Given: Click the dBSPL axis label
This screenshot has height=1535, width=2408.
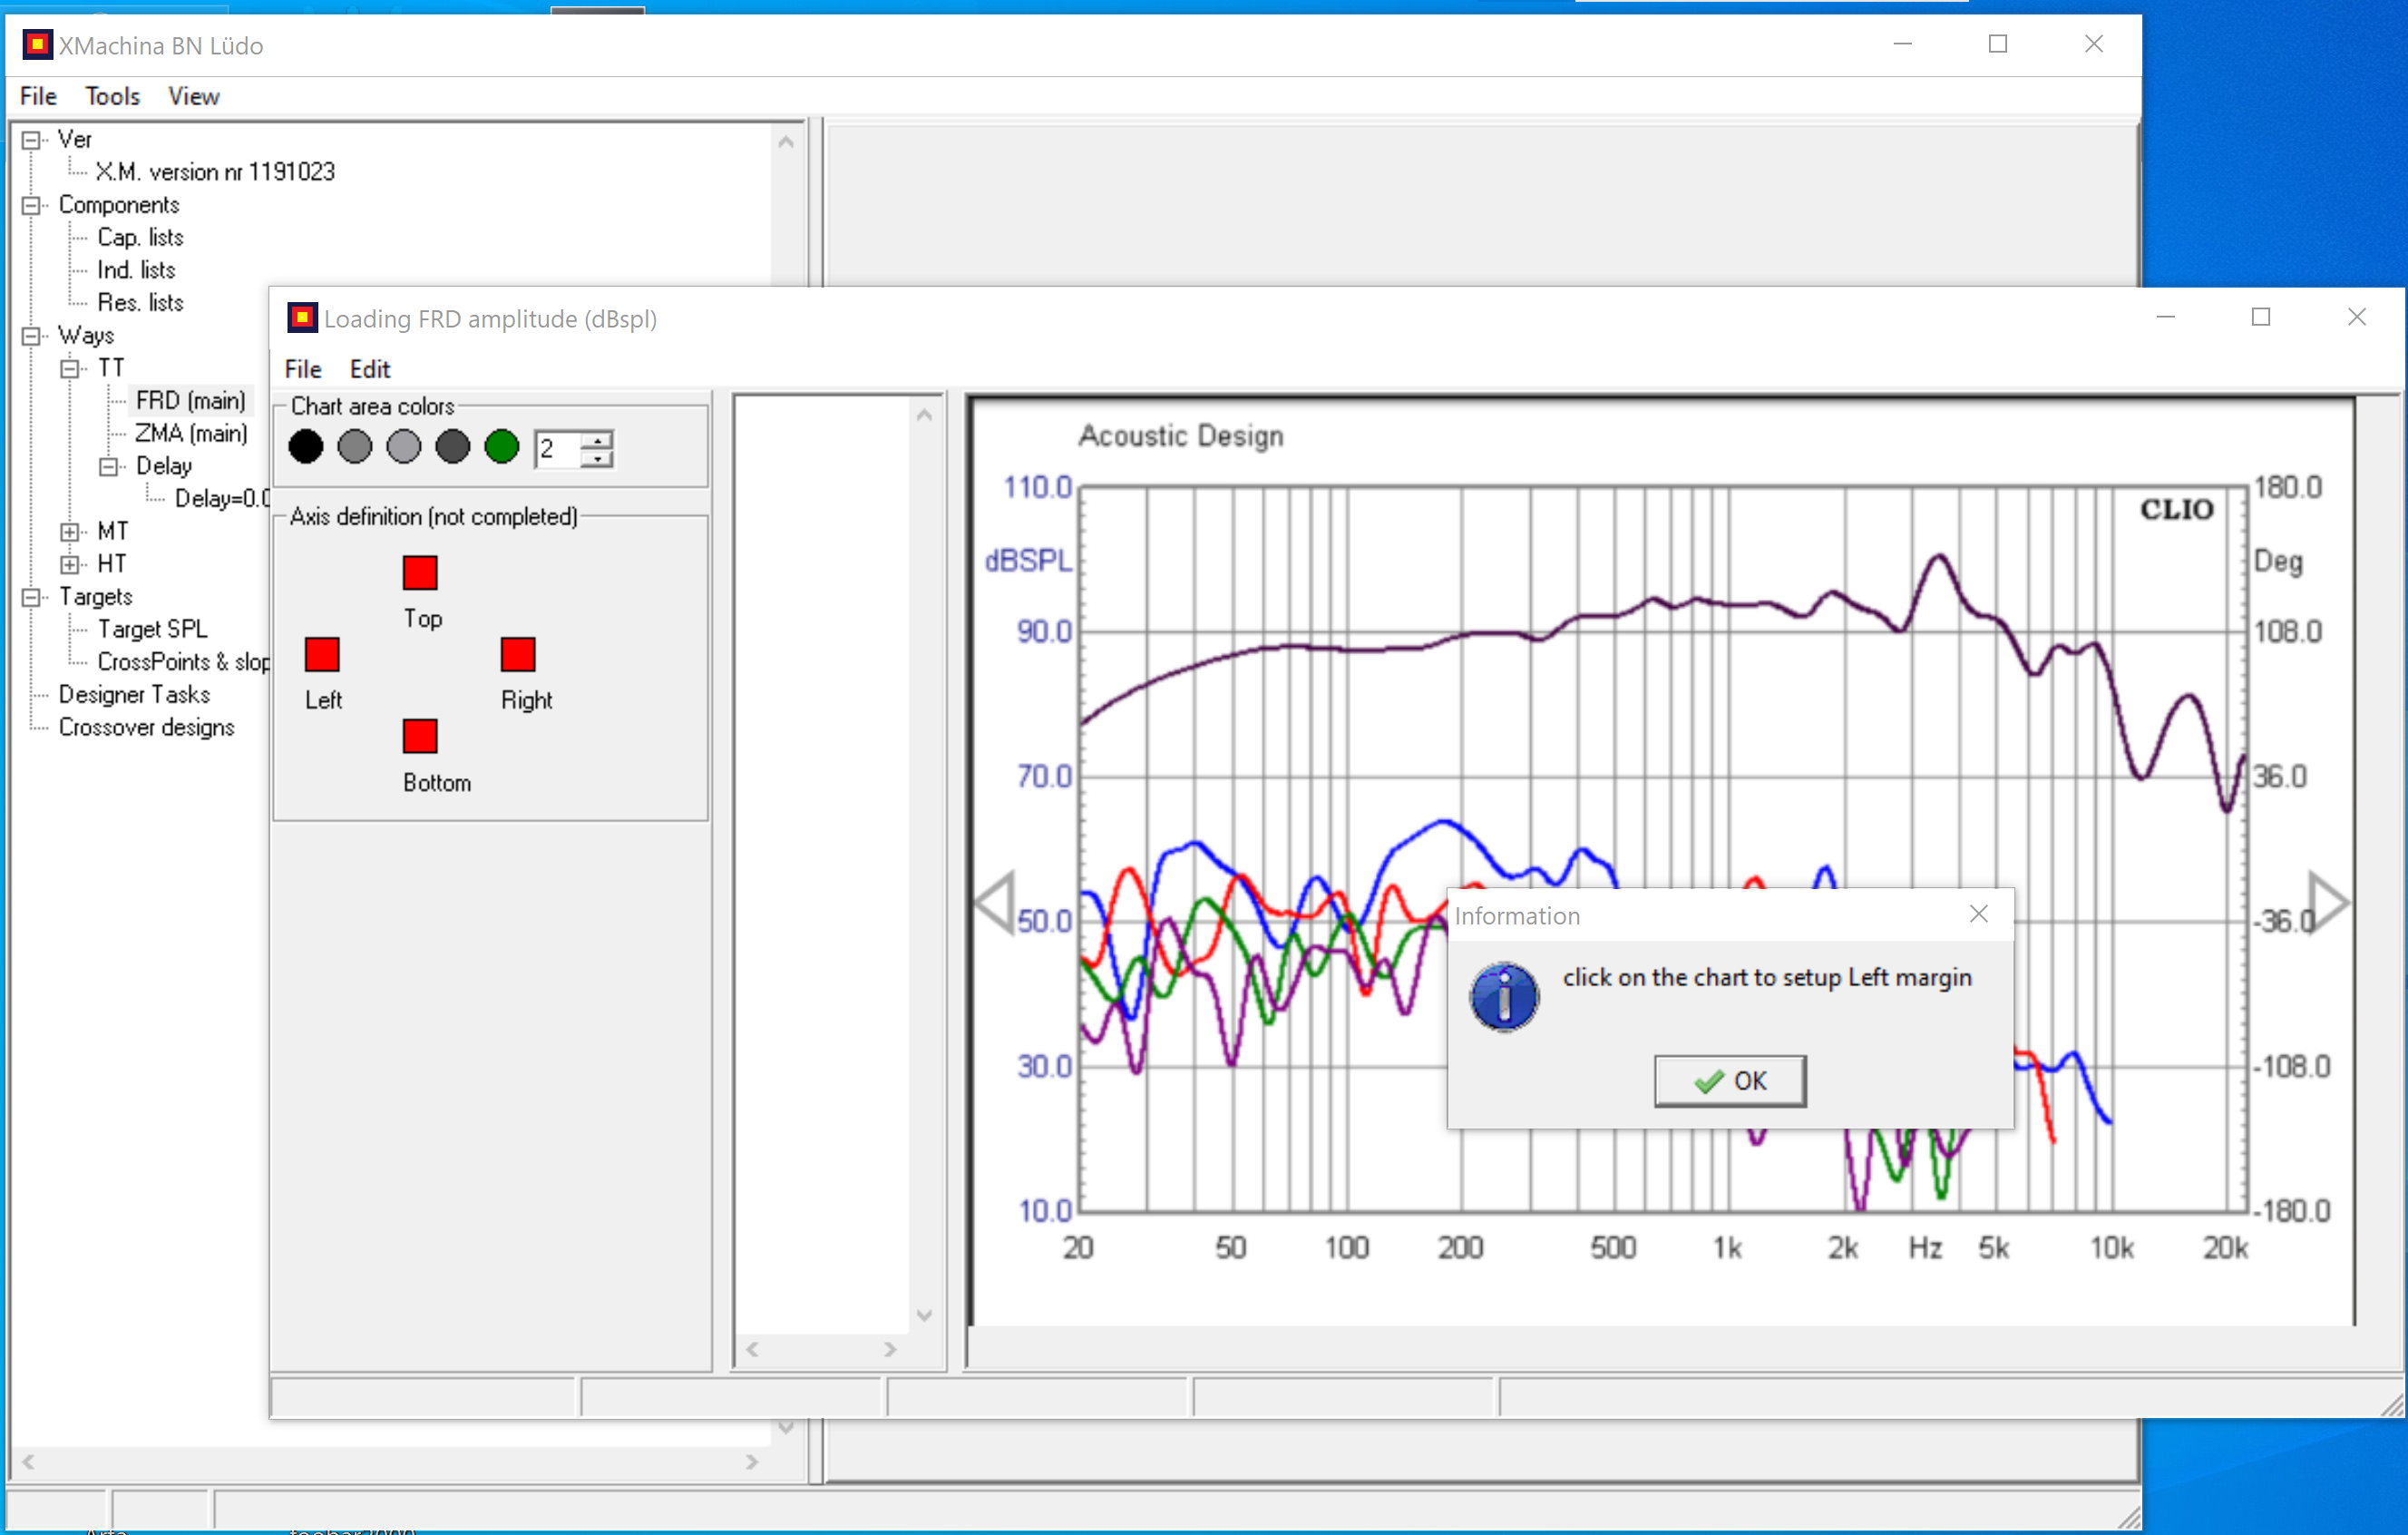Looking at the screenshot, I should [x=1028, y=561].
